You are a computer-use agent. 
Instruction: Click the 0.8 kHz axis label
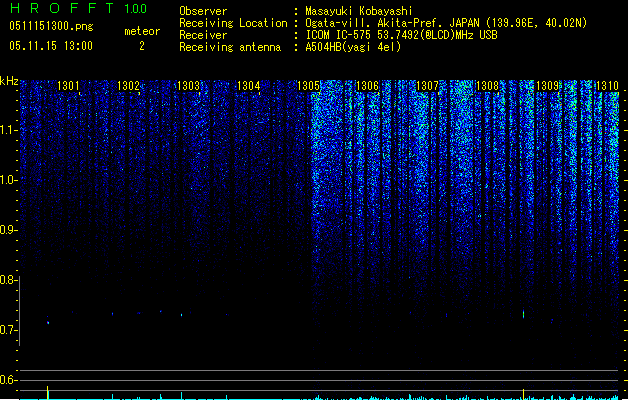tap(8, 280)
